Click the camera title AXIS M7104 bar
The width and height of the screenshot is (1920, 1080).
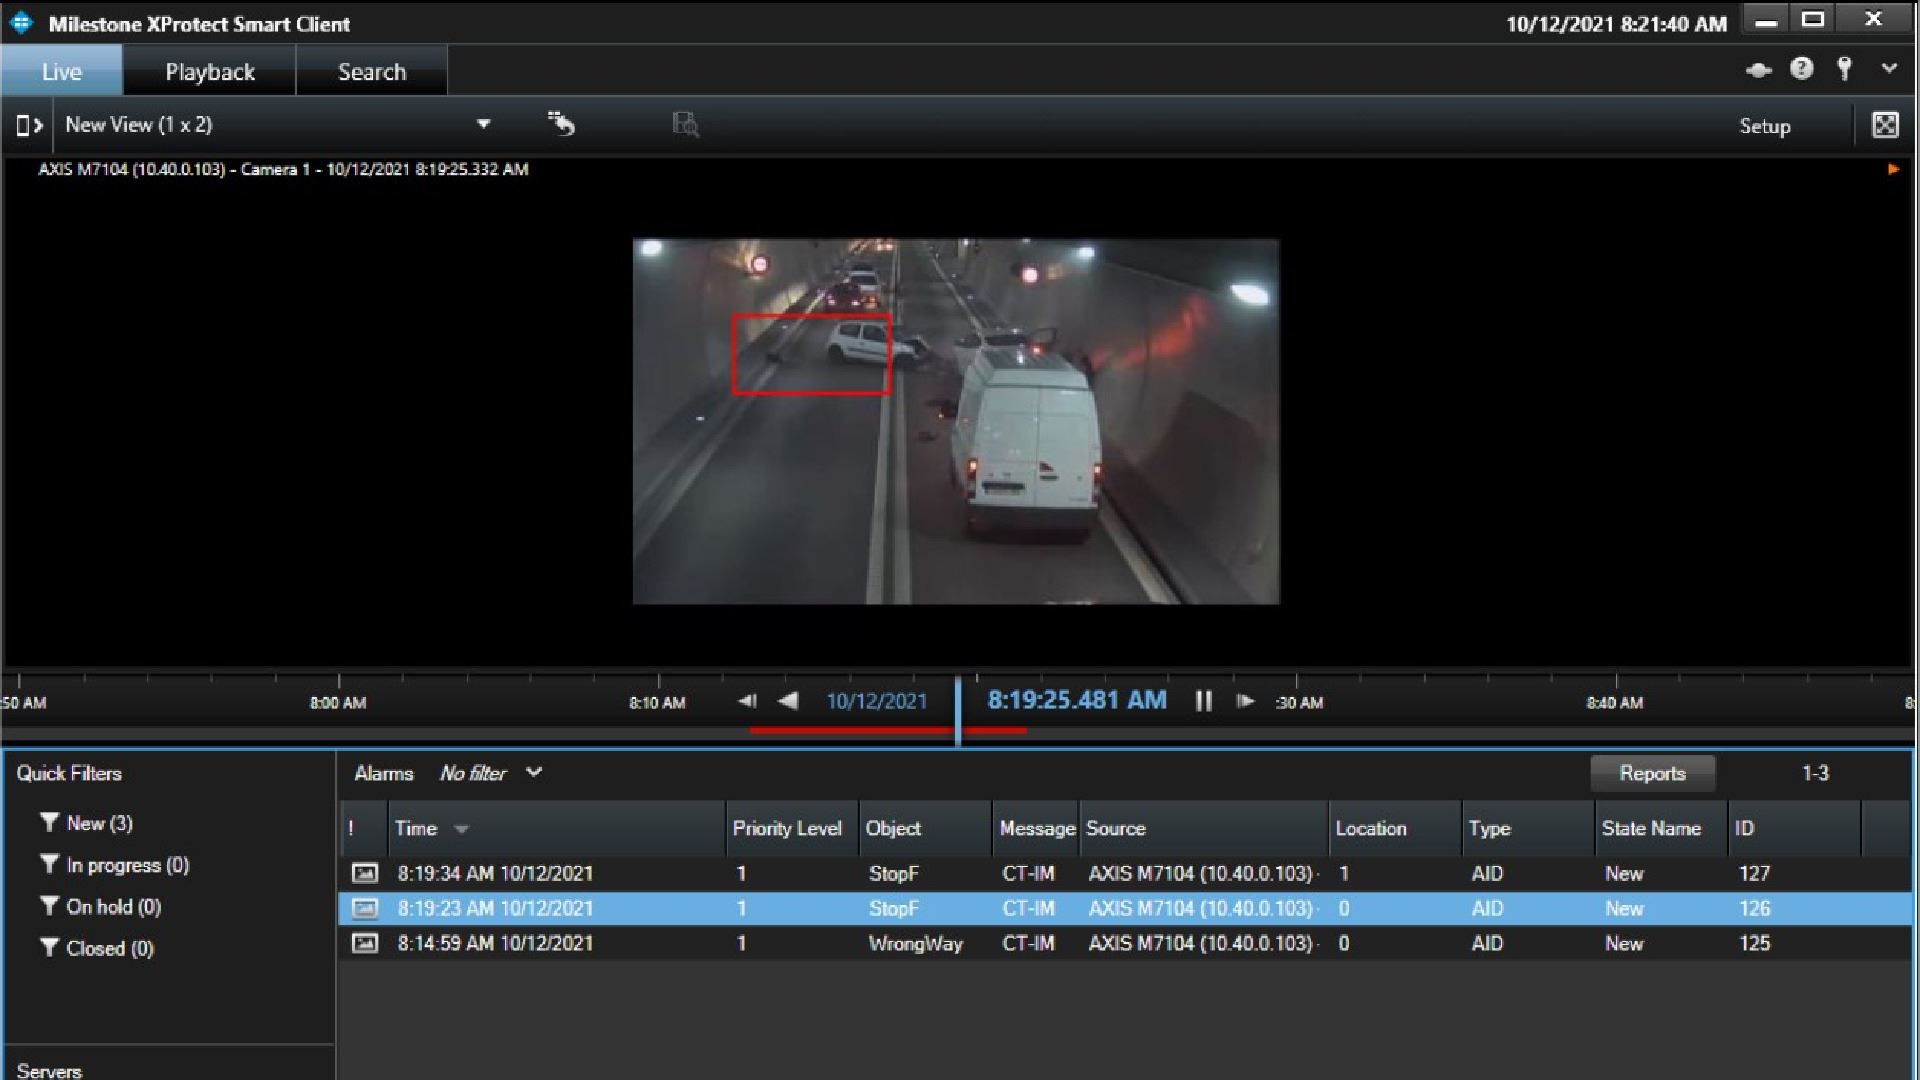[x=283, y=169]
